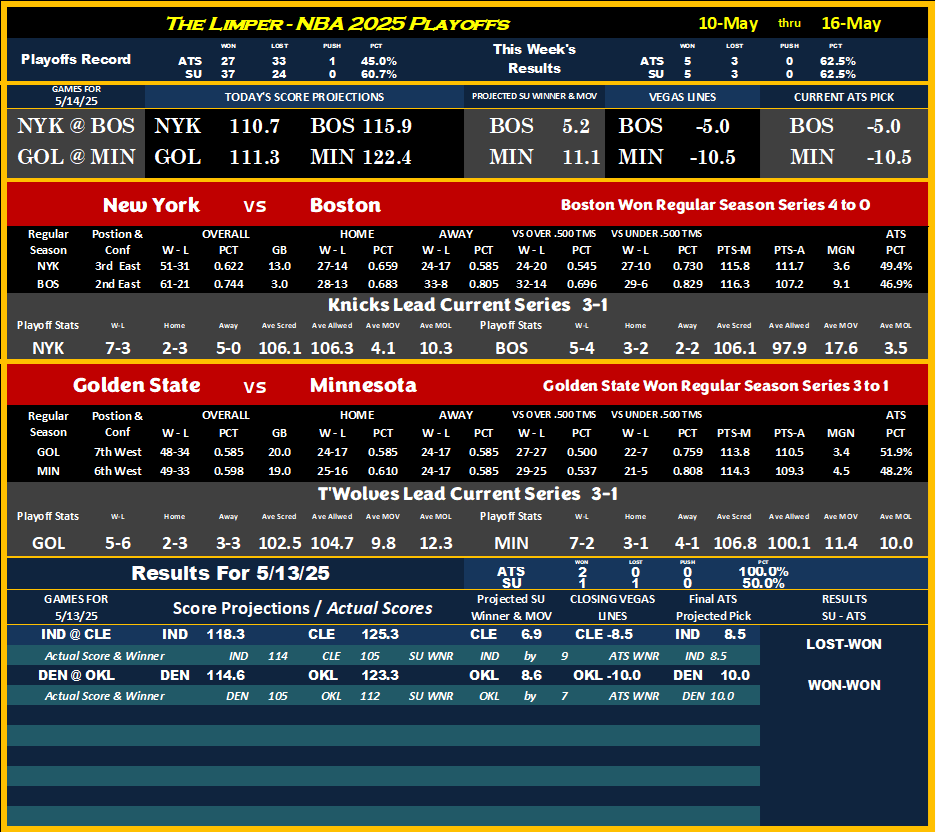Click the GOL playoff record '5-6'

(x=118, y=543)
